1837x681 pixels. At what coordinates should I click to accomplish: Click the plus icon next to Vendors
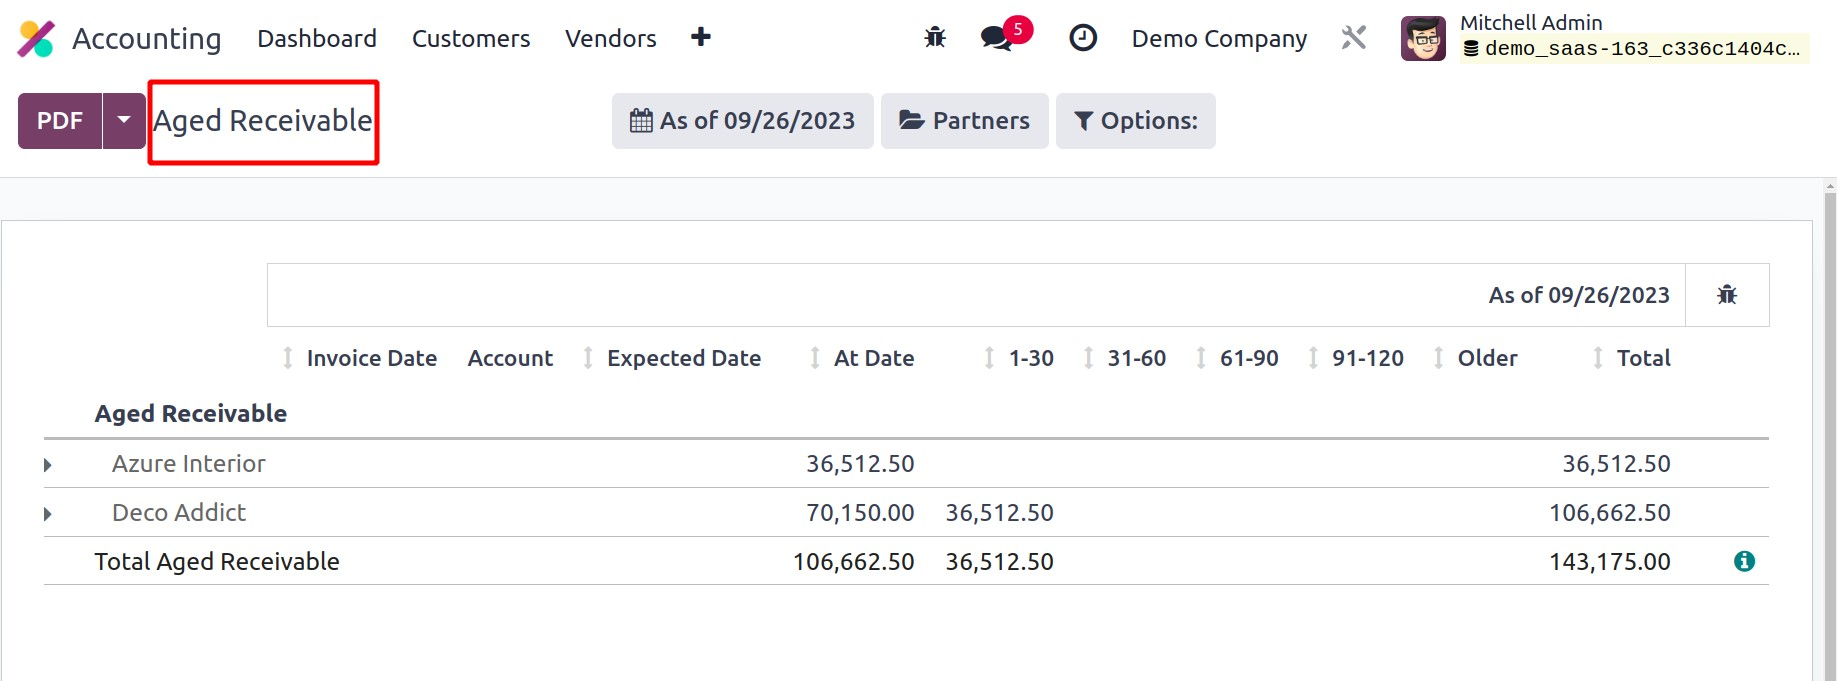701,37
